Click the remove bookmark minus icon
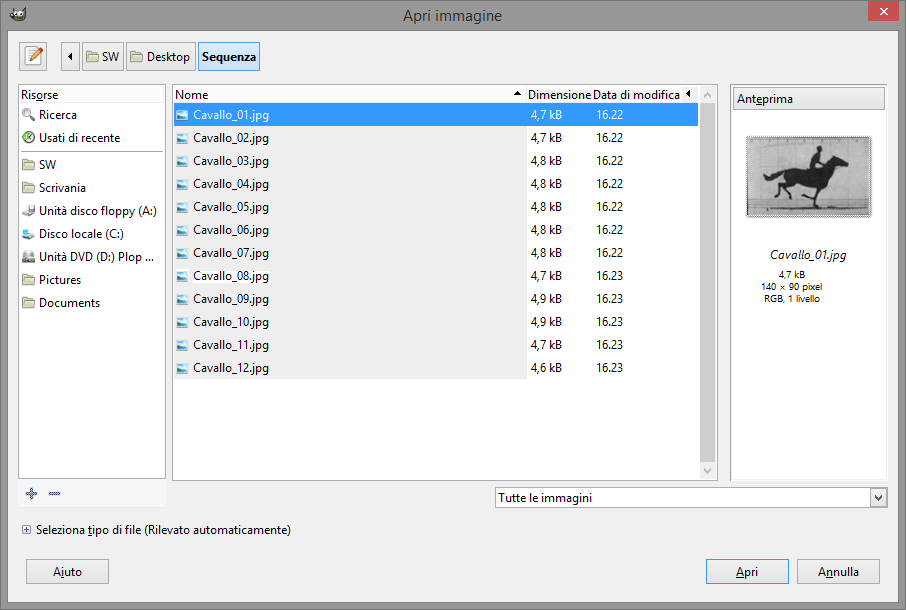 click(54, 493)
